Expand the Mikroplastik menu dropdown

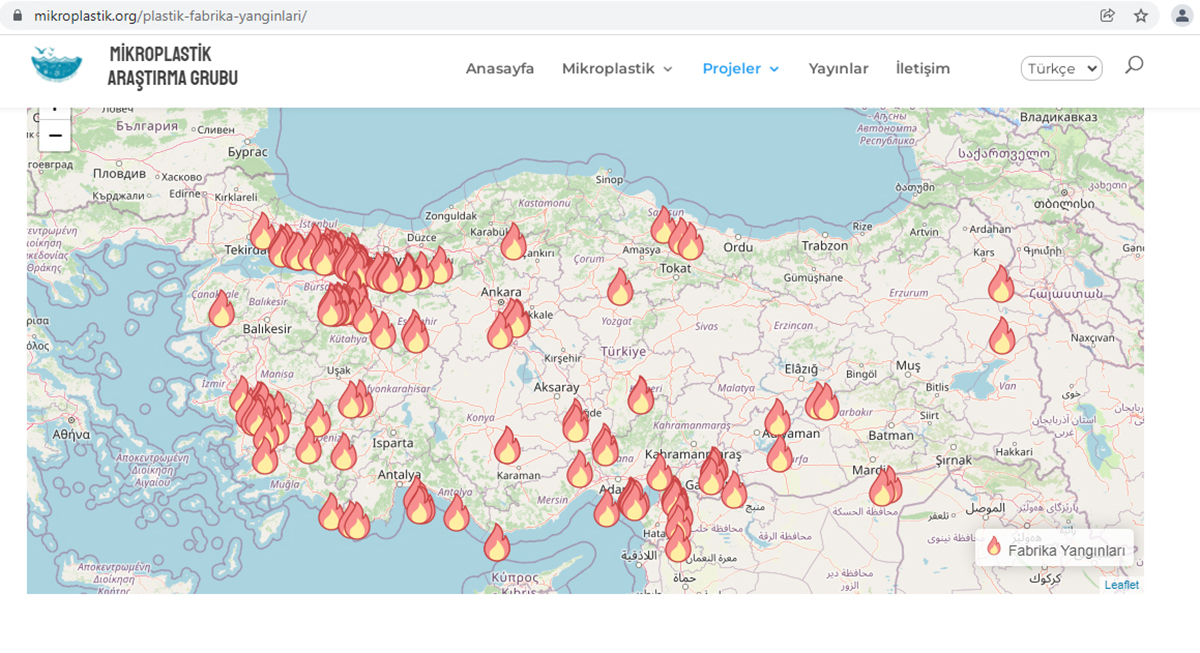pyautogui.click(x=617, y=69)
